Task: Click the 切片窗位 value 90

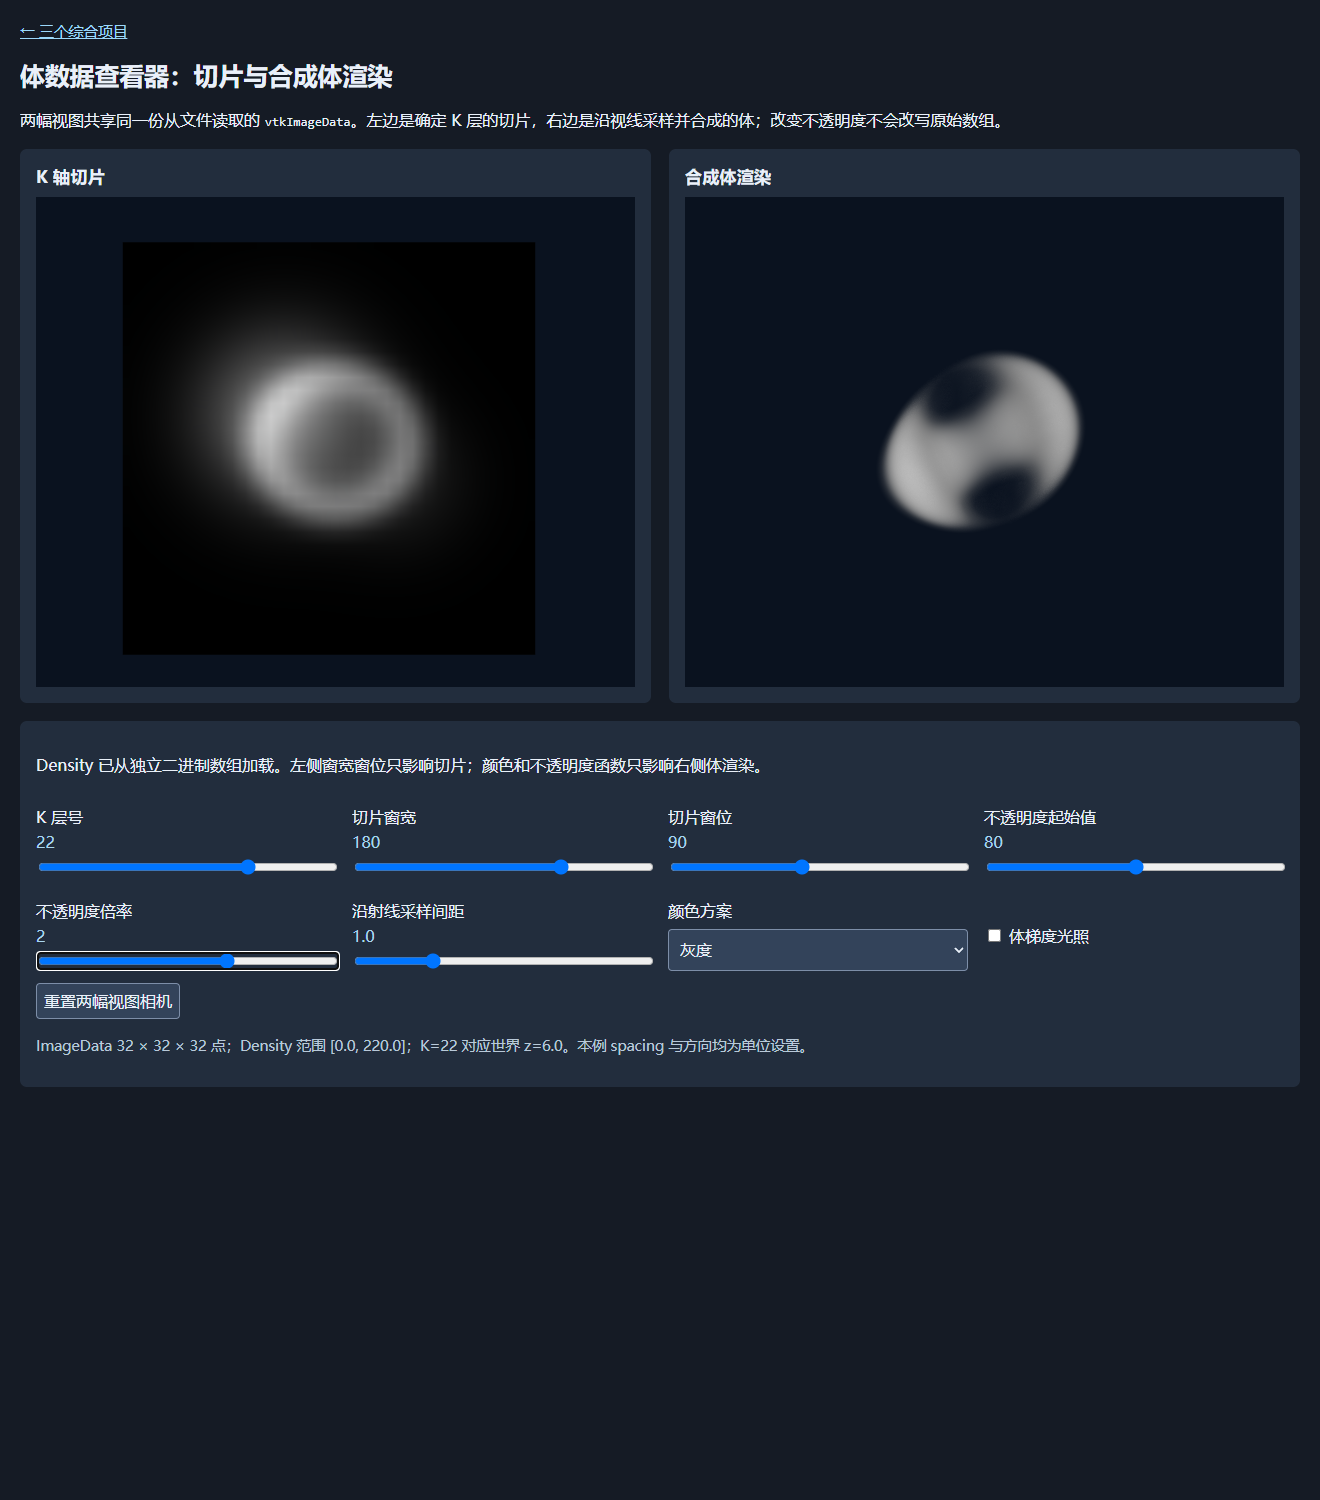Action: (x=678, y=842)
